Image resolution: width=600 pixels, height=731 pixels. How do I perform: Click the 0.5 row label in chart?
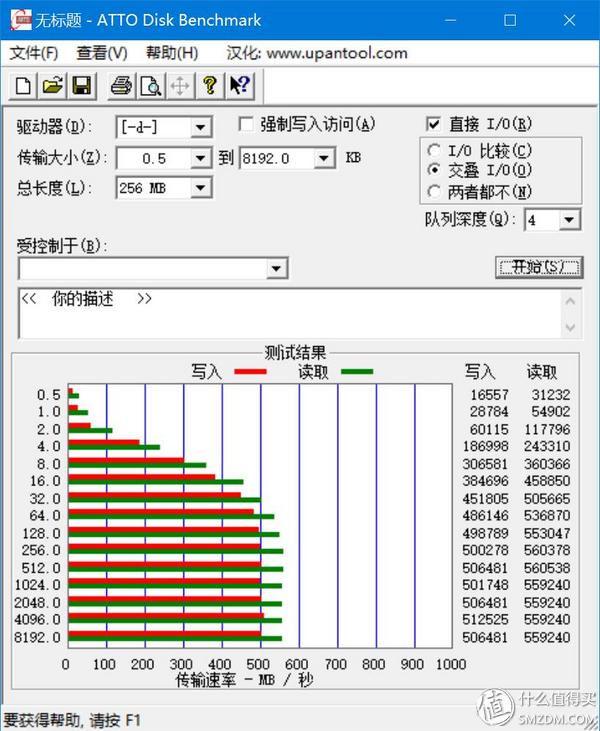49,395
